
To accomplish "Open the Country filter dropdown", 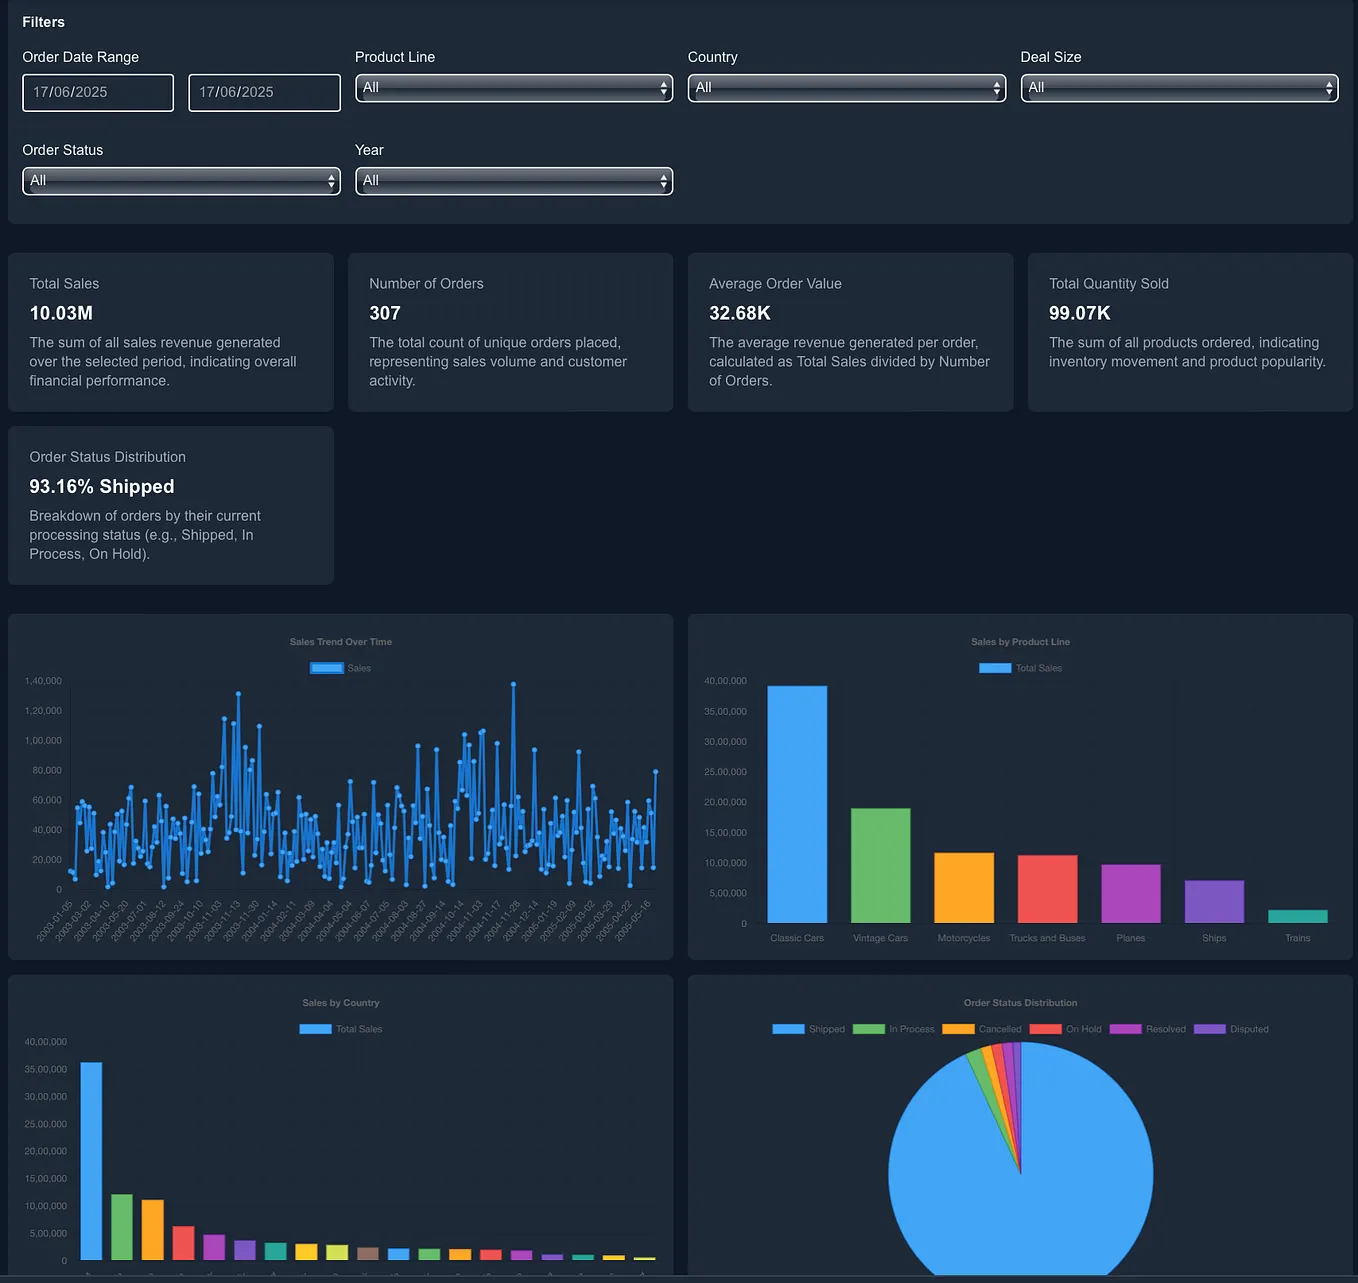I will click(x=846, y=88).
